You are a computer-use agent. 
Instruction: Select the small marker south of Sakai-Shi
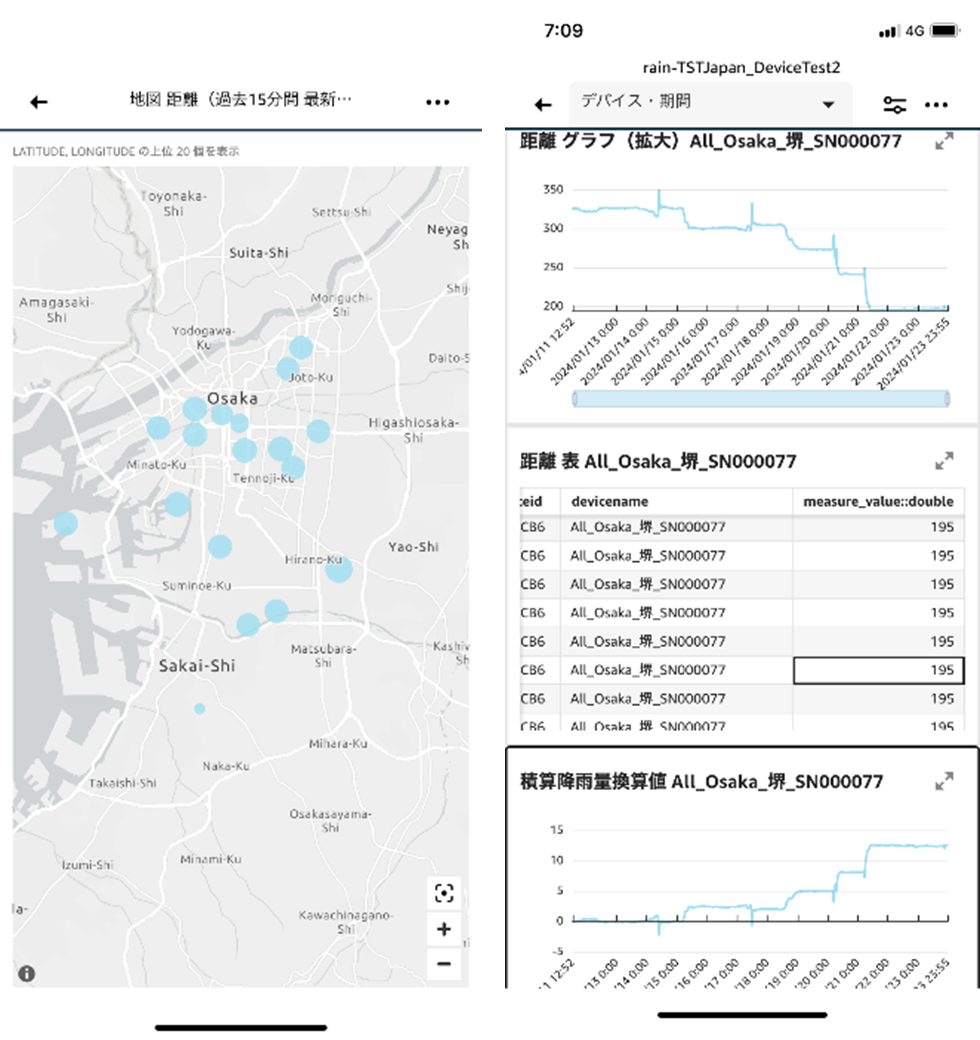199,709
